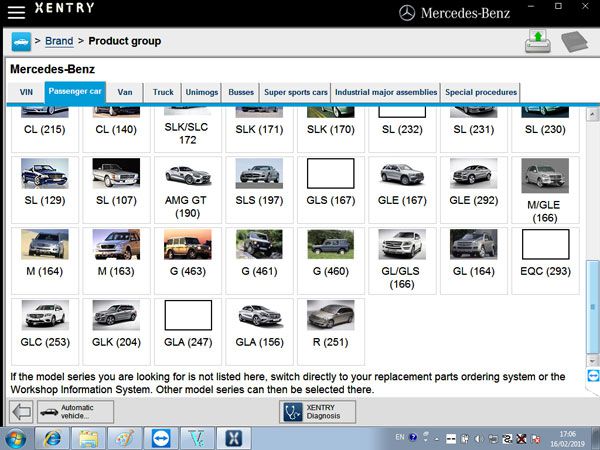Click the tray volume speaker icon
This screenshot has height=450, width=600.
click(478, 439)
